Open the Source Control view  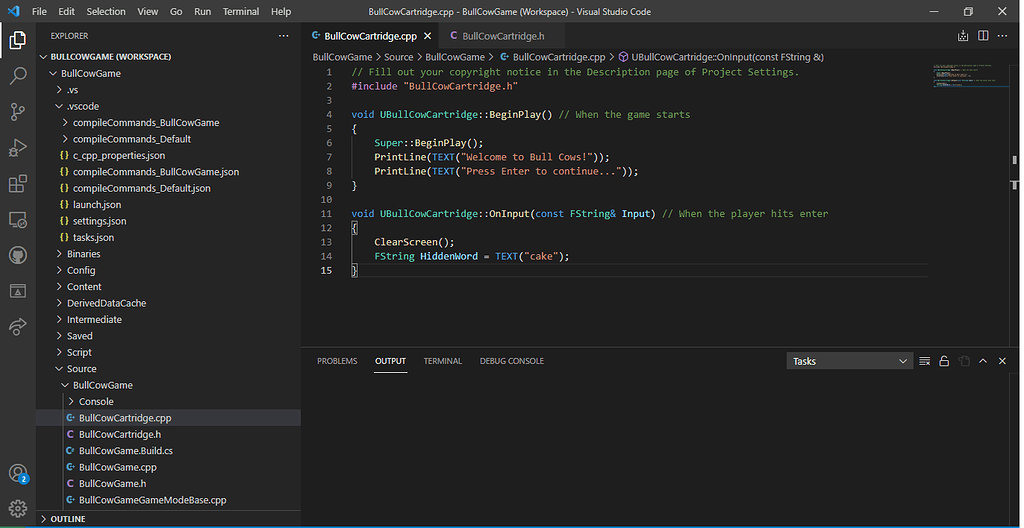[18, 112]
